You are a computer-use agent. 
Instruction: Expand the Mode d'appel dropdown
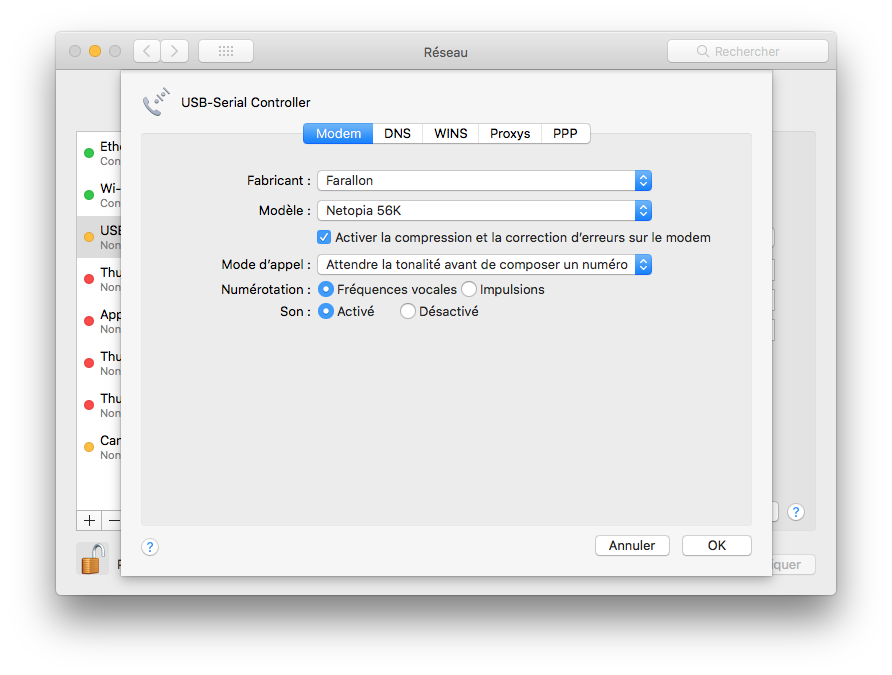[484, 265]
